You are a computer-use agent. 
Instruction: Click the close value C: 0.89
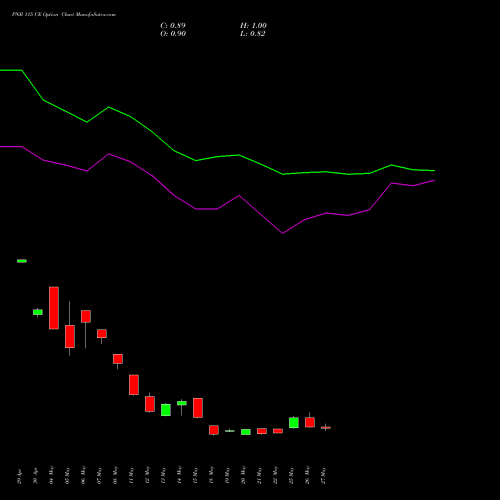pyautogui.click(x=173, y=26)
